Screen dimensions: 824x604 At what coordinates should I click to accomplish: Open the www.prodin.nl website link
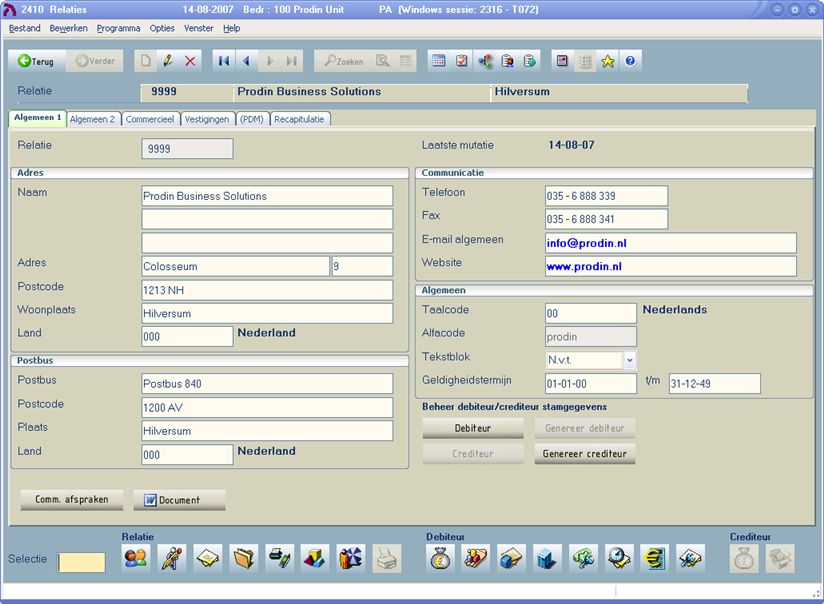coord(584,267)
